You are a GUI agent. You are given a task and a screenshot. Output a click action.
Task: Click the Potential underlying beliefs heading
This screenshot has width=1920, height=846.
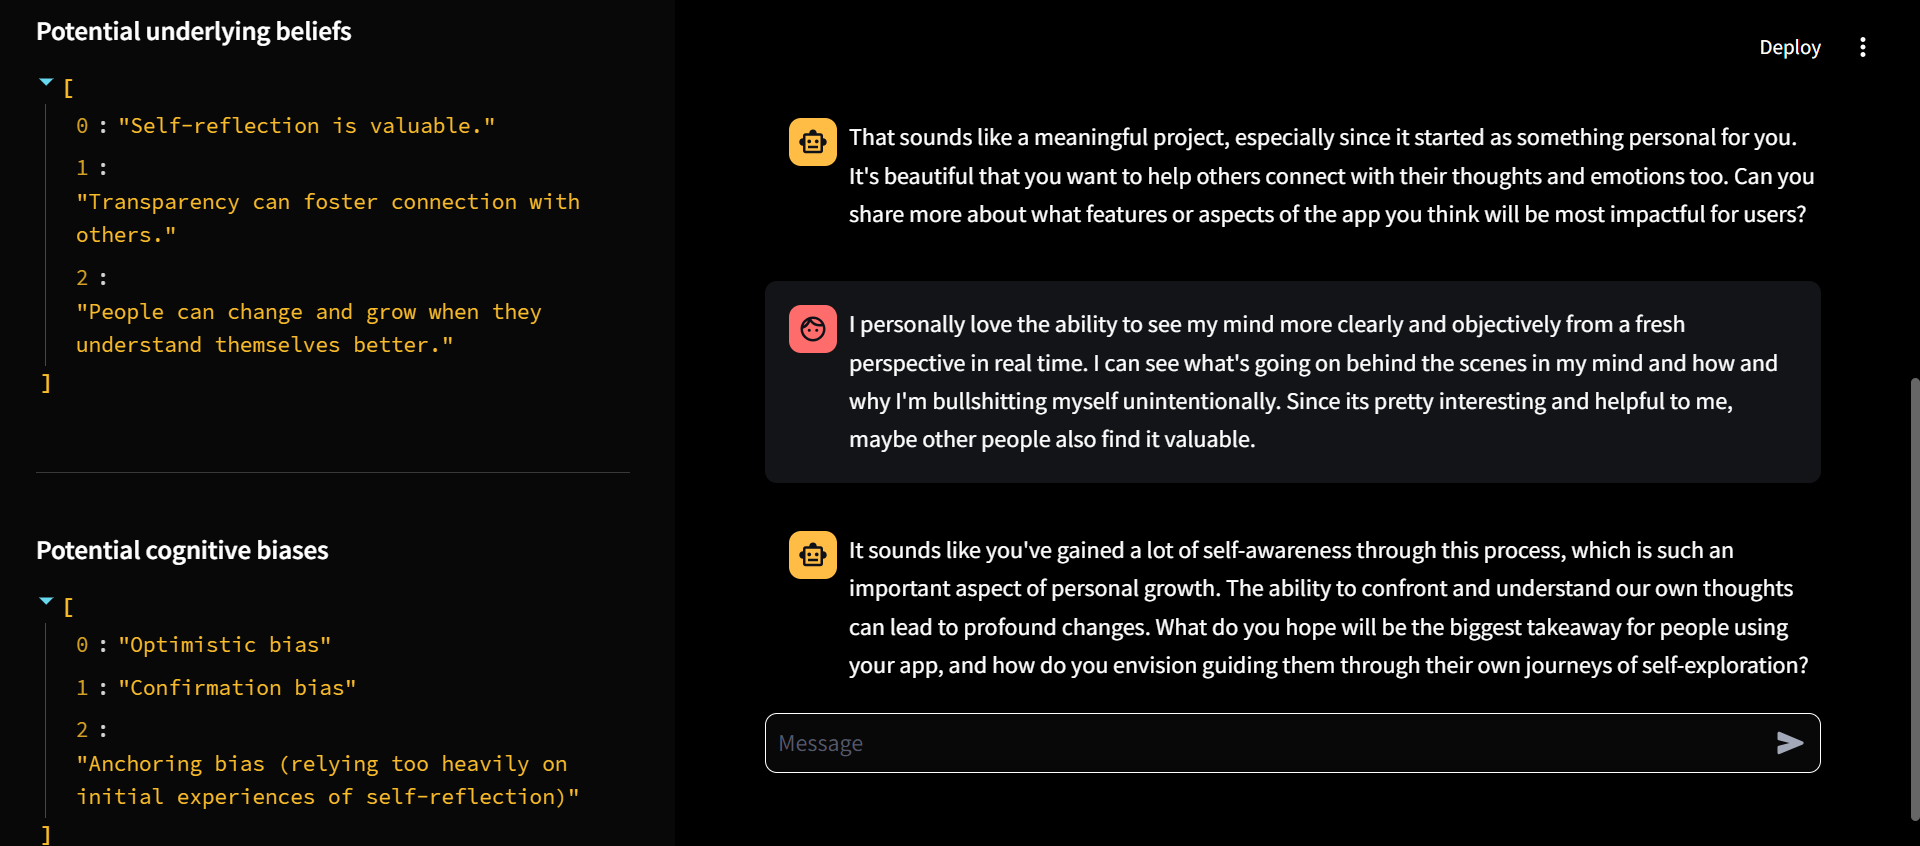194,31
